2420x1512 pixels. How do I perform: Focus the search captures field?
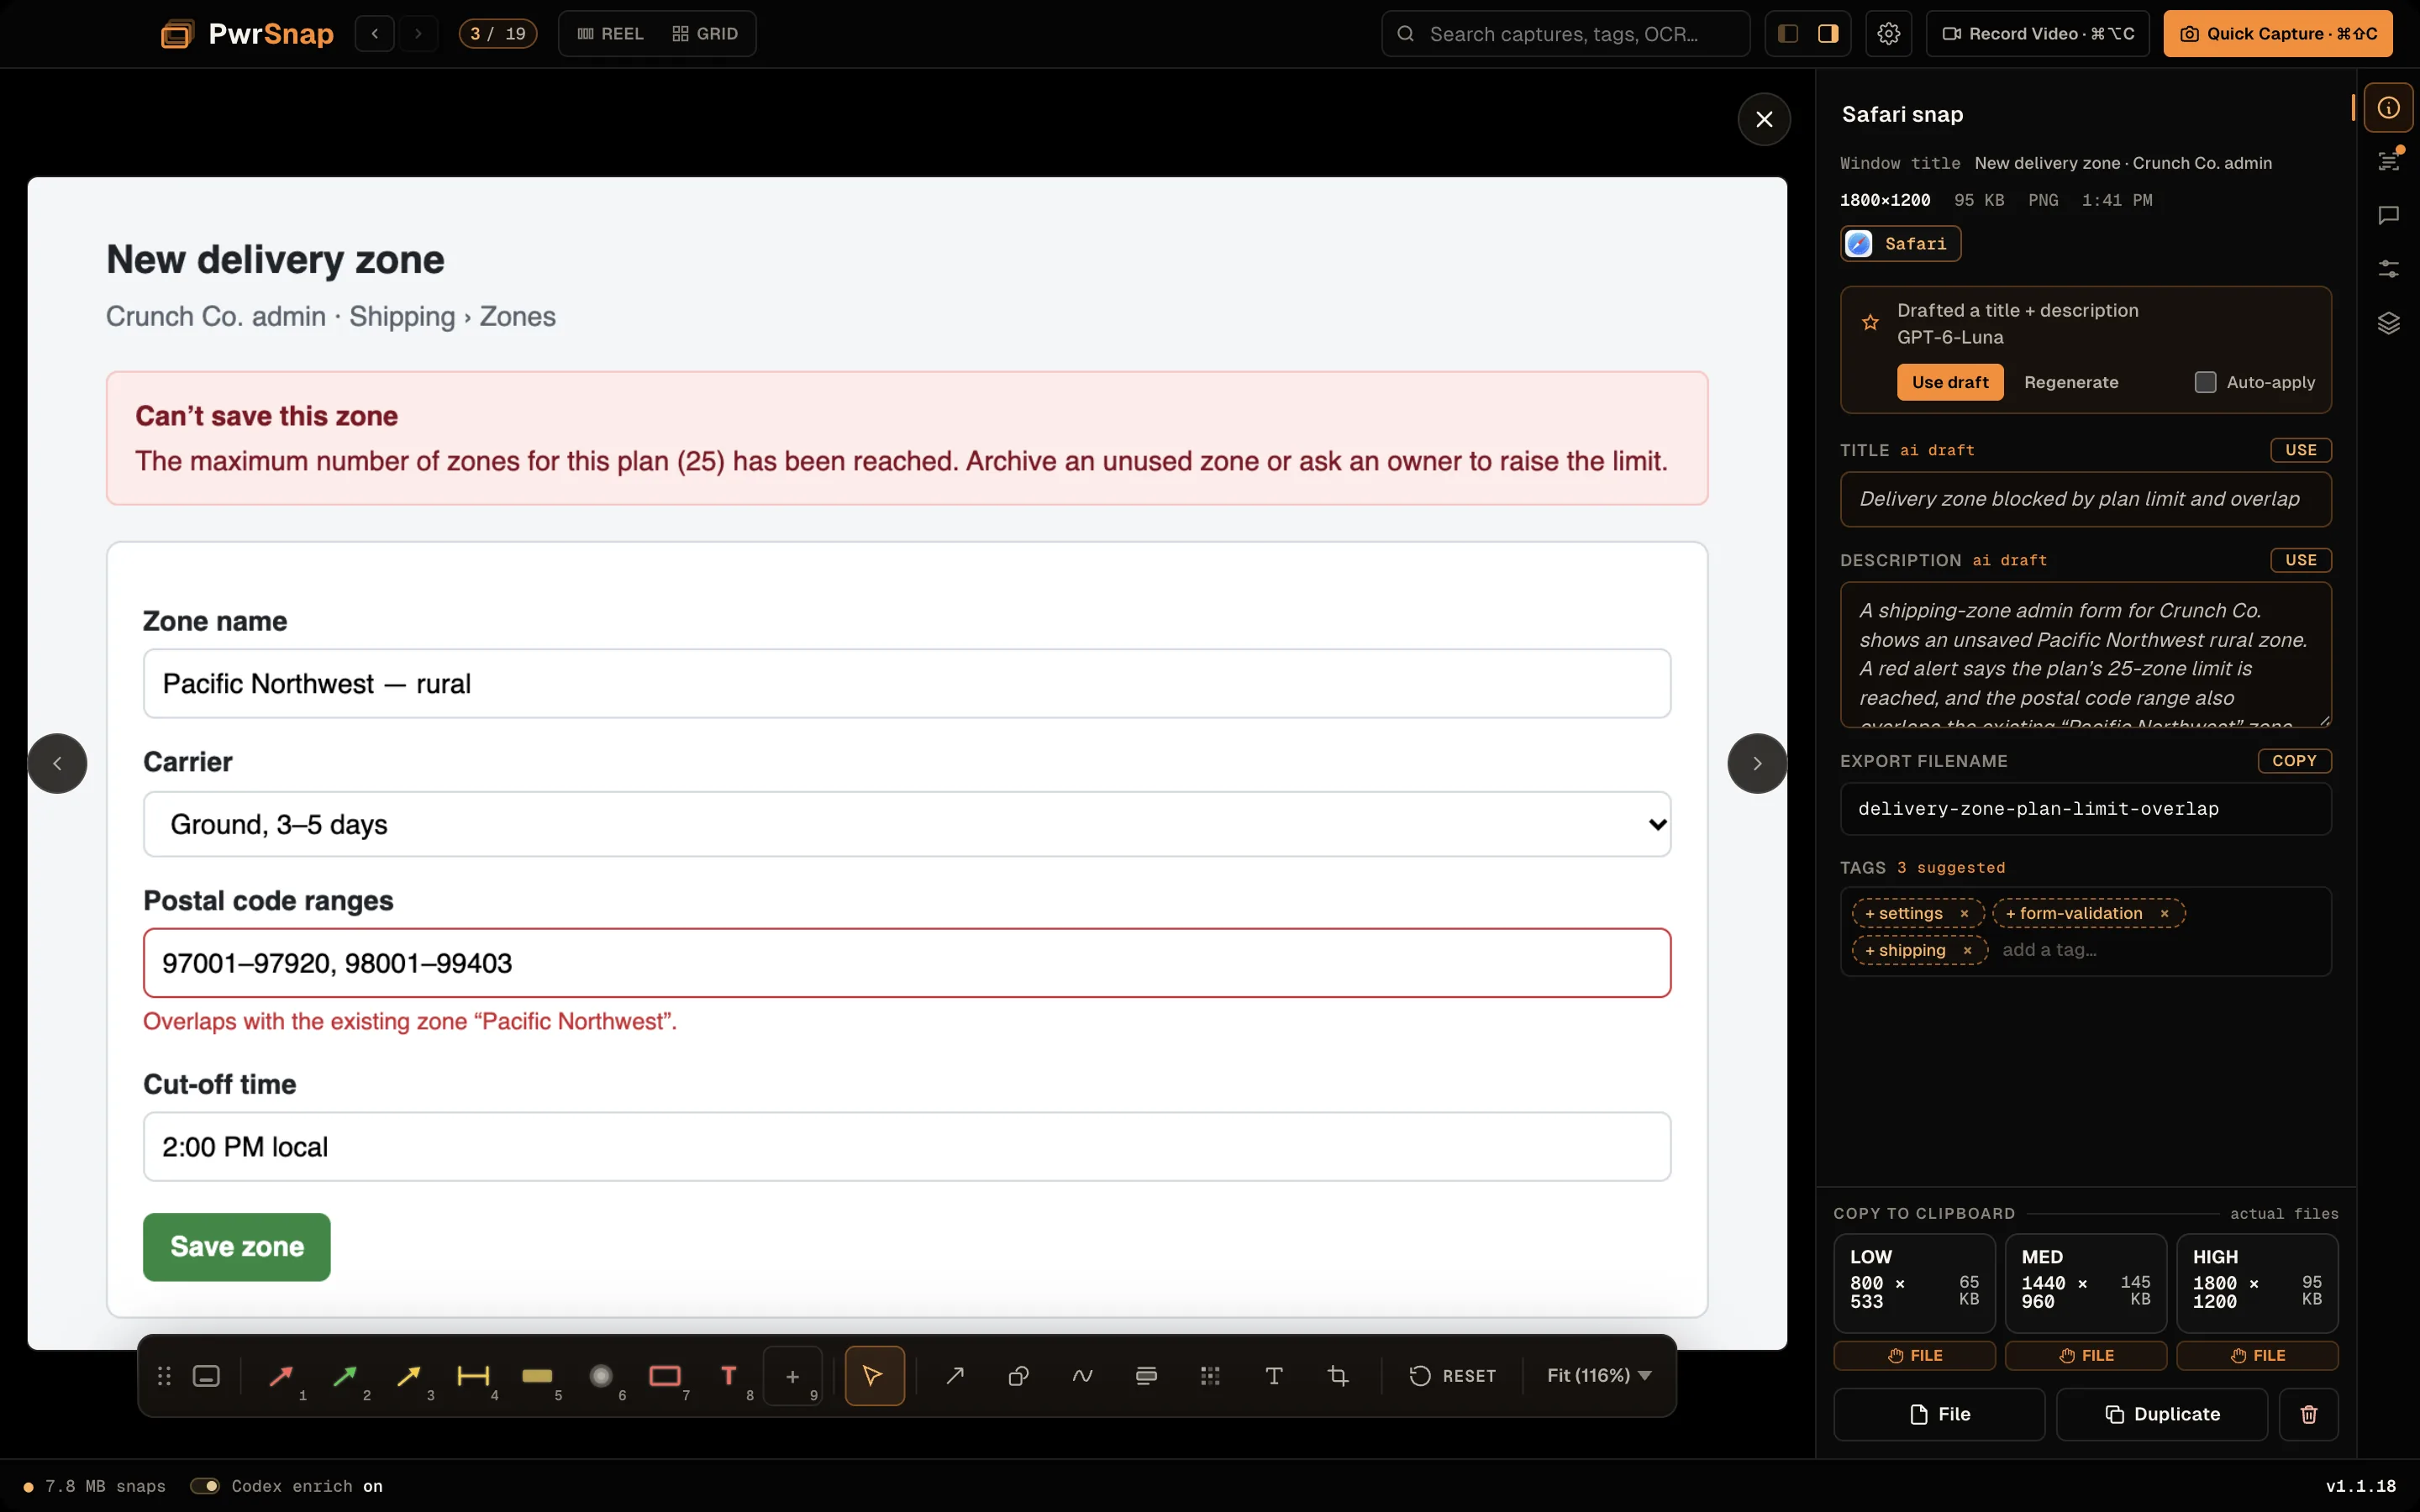tap(1565, 34)
